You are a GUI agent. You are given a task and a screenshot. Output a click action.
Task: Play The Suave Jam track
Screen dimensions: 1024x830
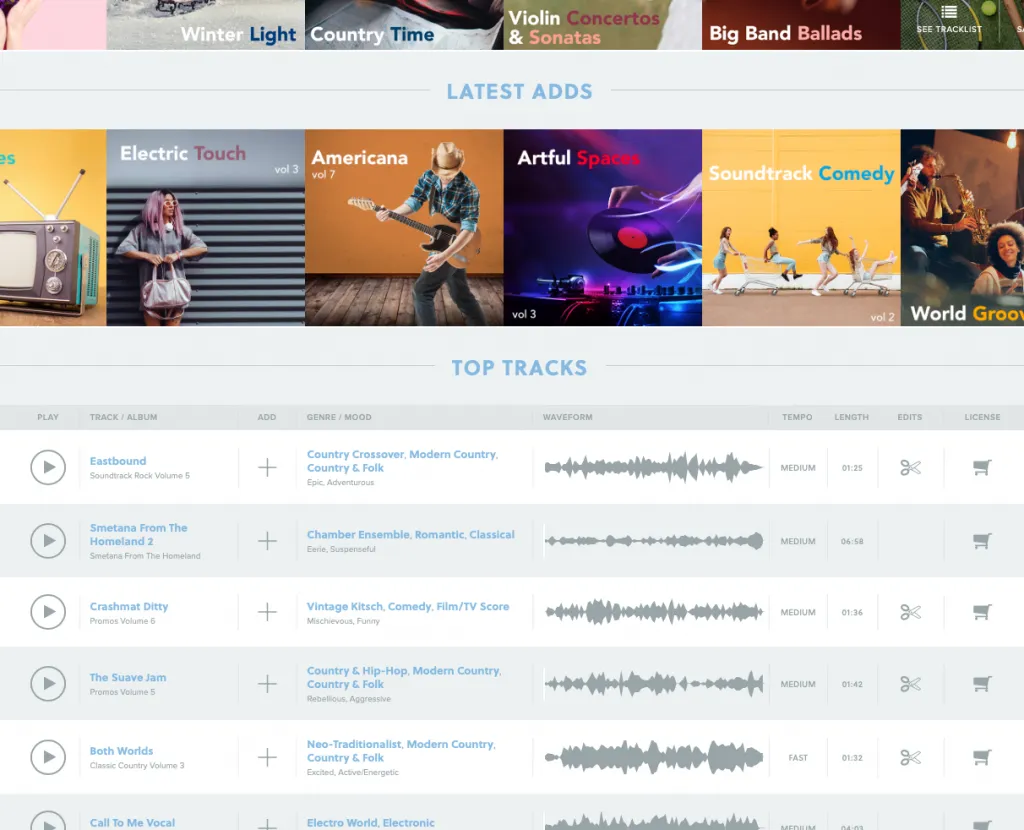pos(48,684)
